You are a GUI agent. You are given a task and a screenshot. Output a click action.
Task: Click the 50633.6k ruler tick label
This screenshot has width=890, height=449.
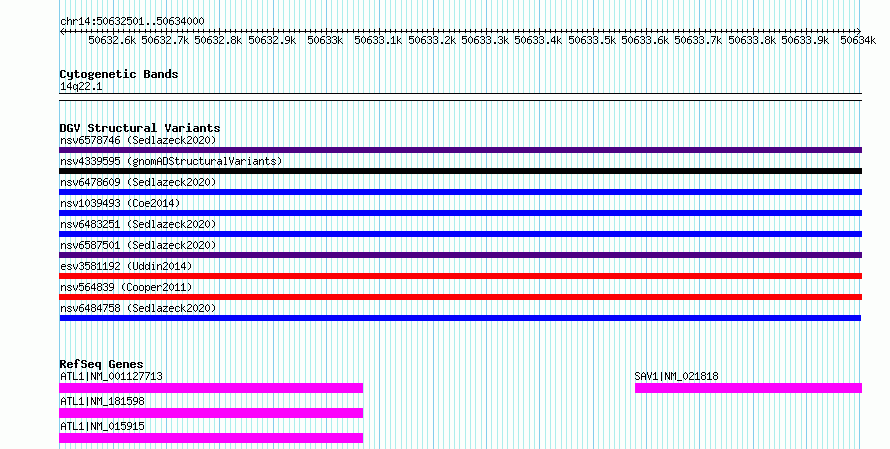tap(645, 40)
